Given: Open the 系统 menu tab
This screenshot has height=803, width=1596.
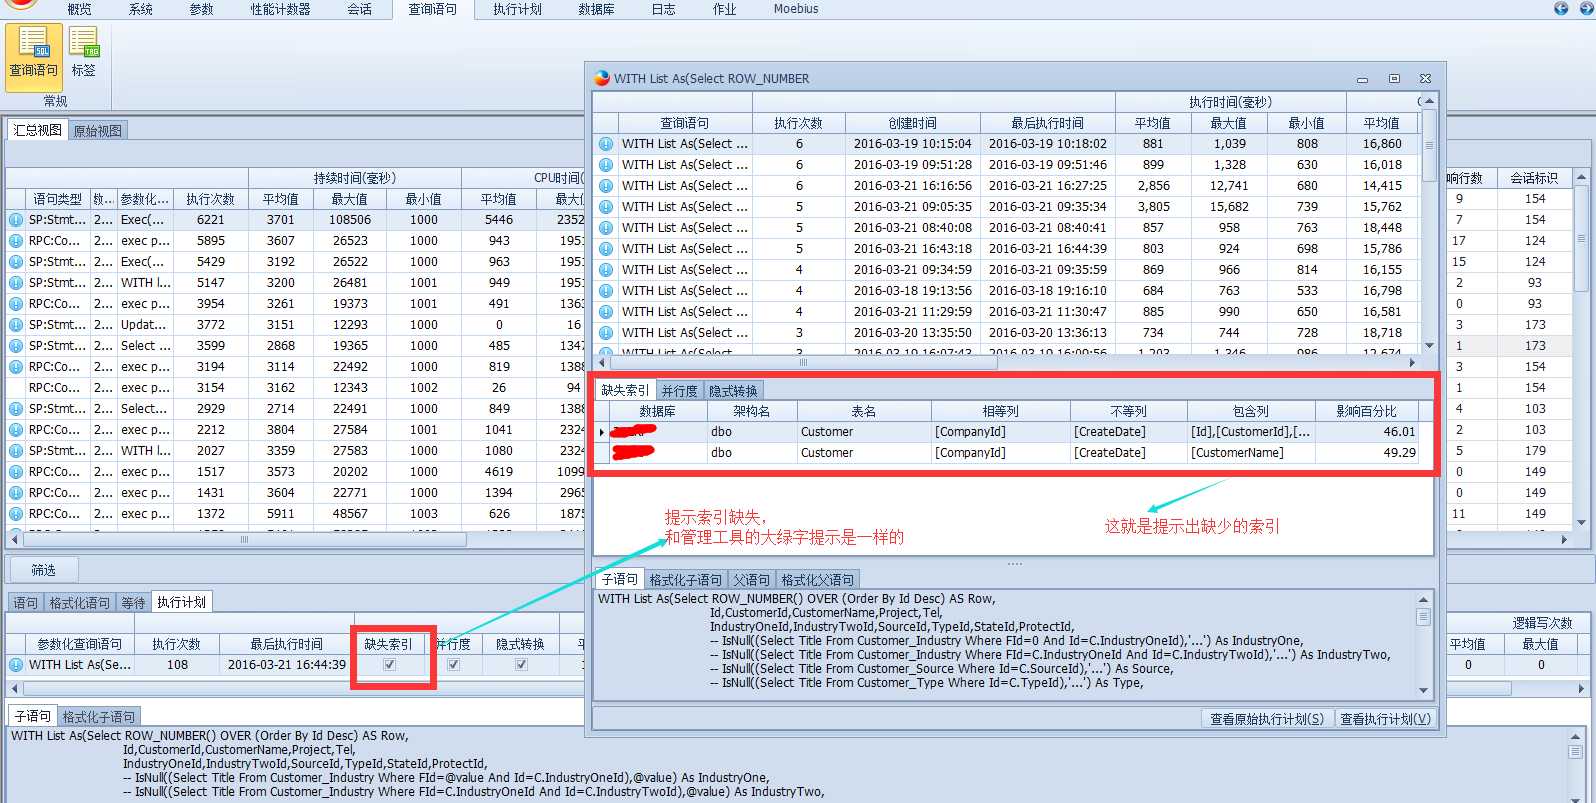Looking at the screenshot, I should click(x=141, y=9).
